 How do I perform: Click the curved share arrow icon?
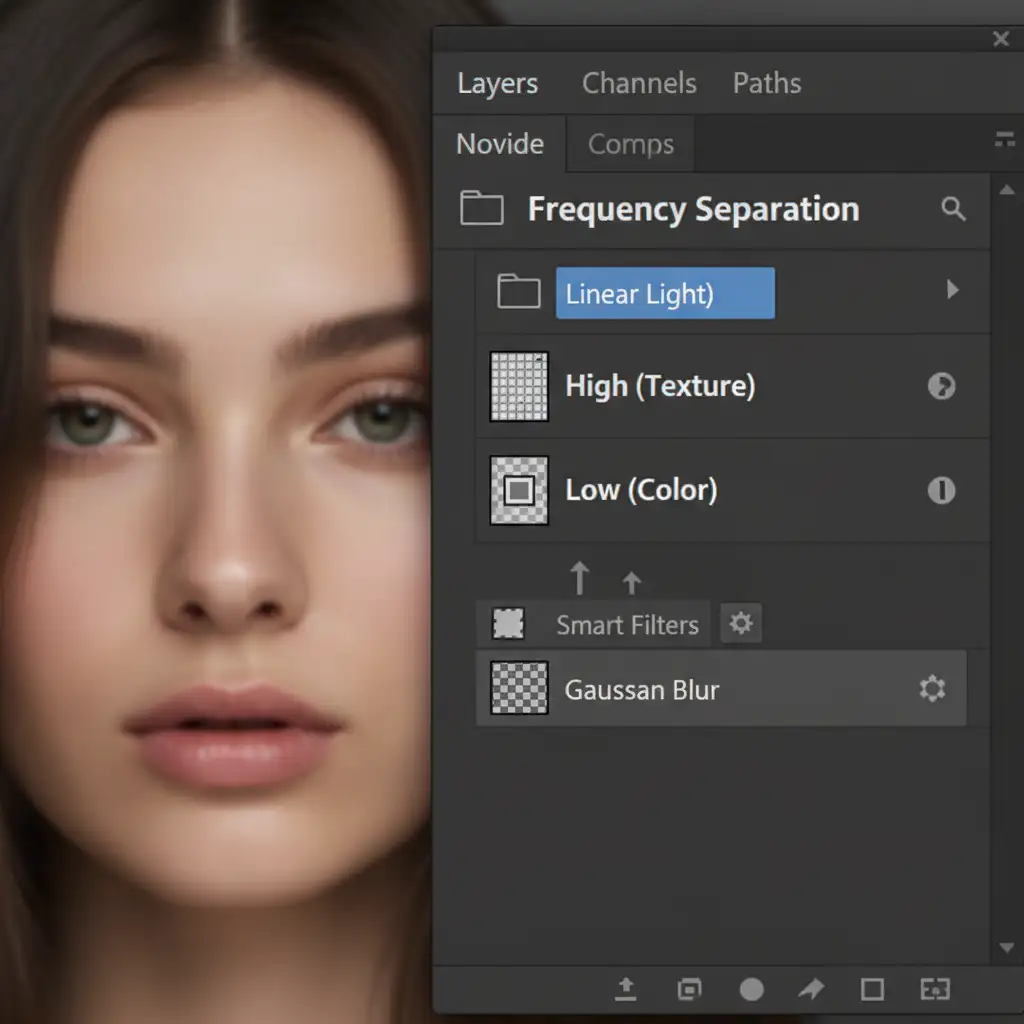pos(811,990)
